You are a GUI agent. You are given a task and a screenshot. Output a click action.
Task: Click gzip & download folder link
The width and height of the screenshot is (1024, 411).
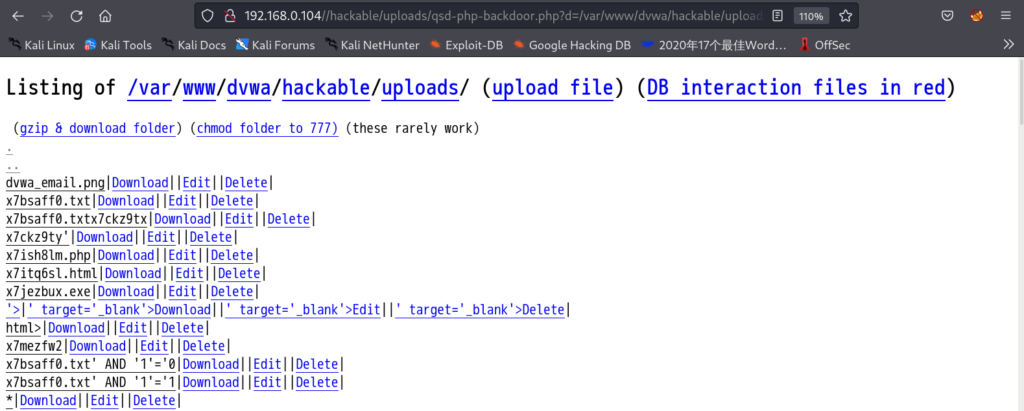[x=97, y=129]
